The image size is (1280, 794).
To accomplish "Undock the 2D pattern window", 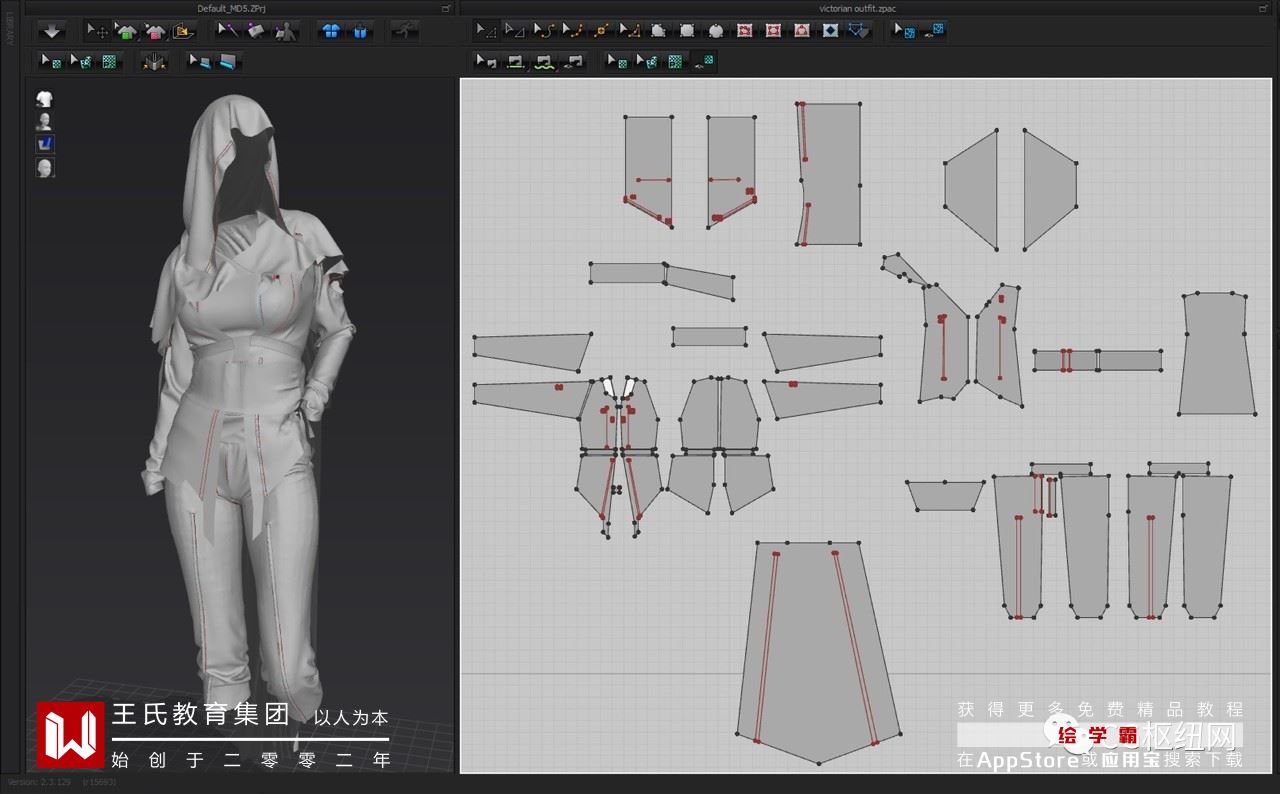I will point(1264,8).
